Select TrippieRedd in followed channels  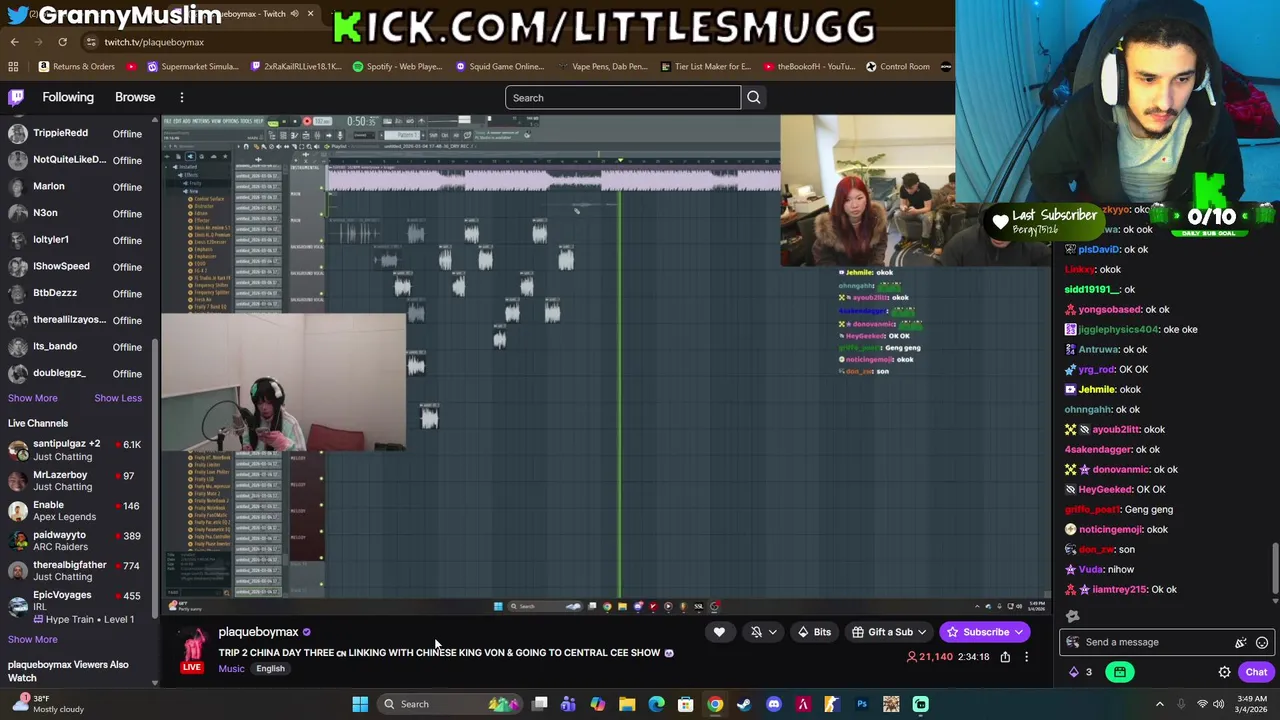(75, 133)
